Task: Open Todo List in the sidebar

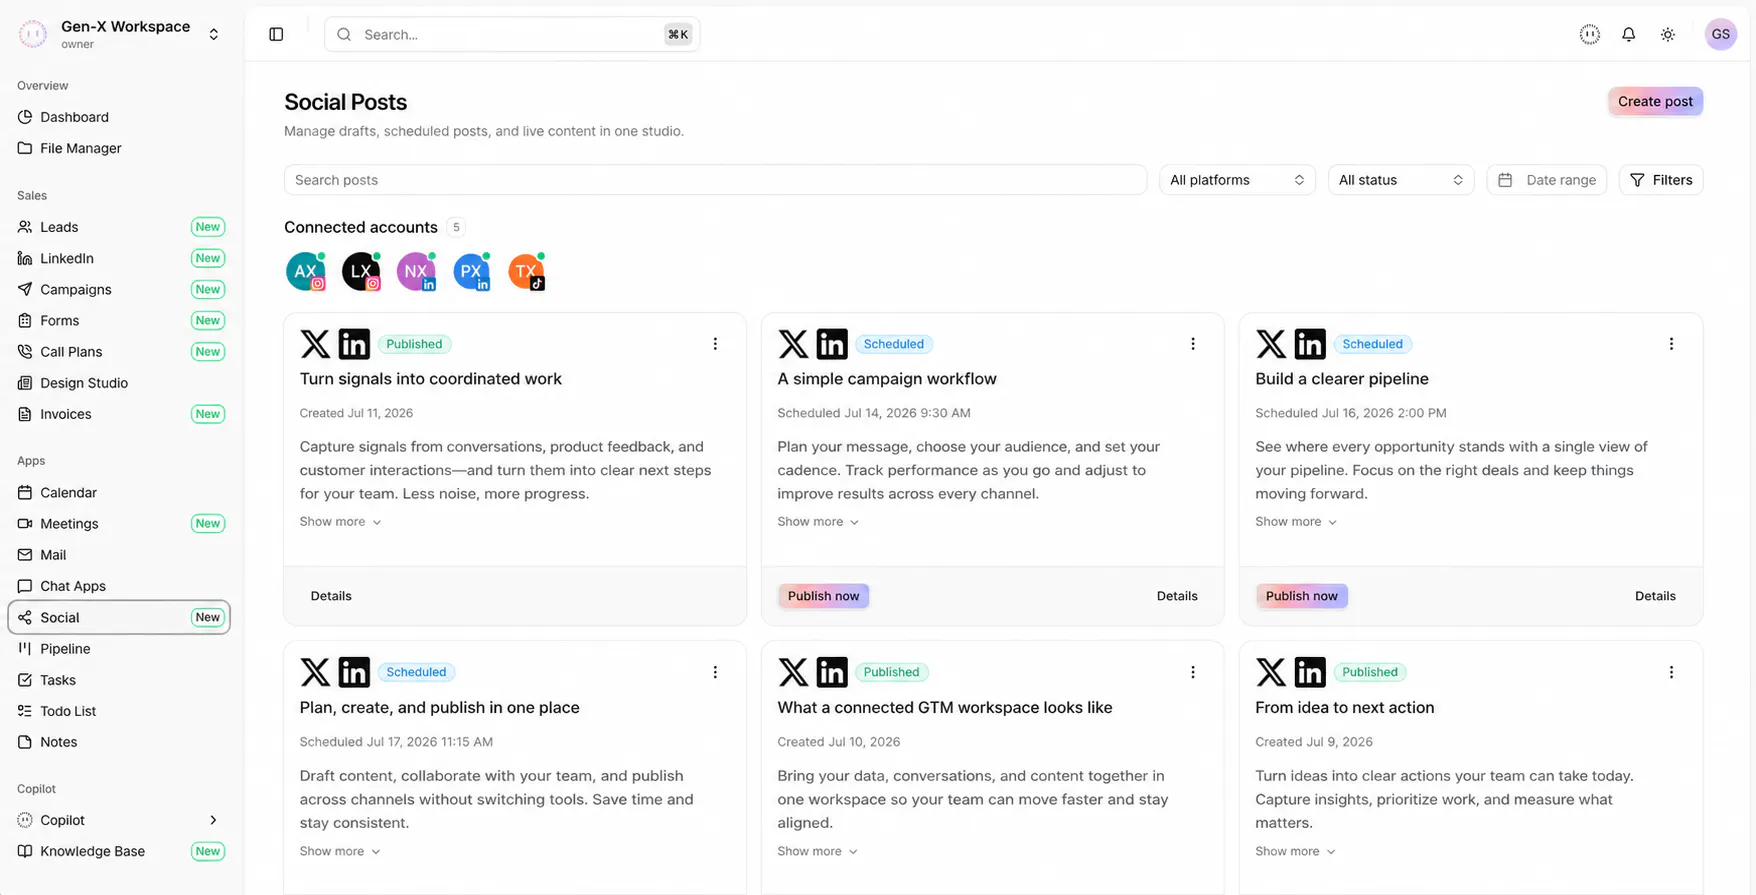Action: [119, 711]
